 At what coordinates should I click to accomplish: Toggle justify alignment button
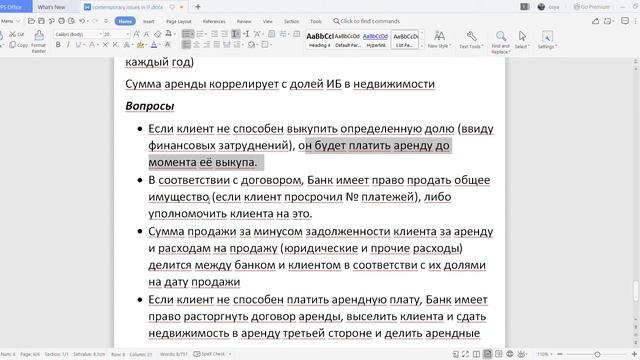[x=216, y=44]
